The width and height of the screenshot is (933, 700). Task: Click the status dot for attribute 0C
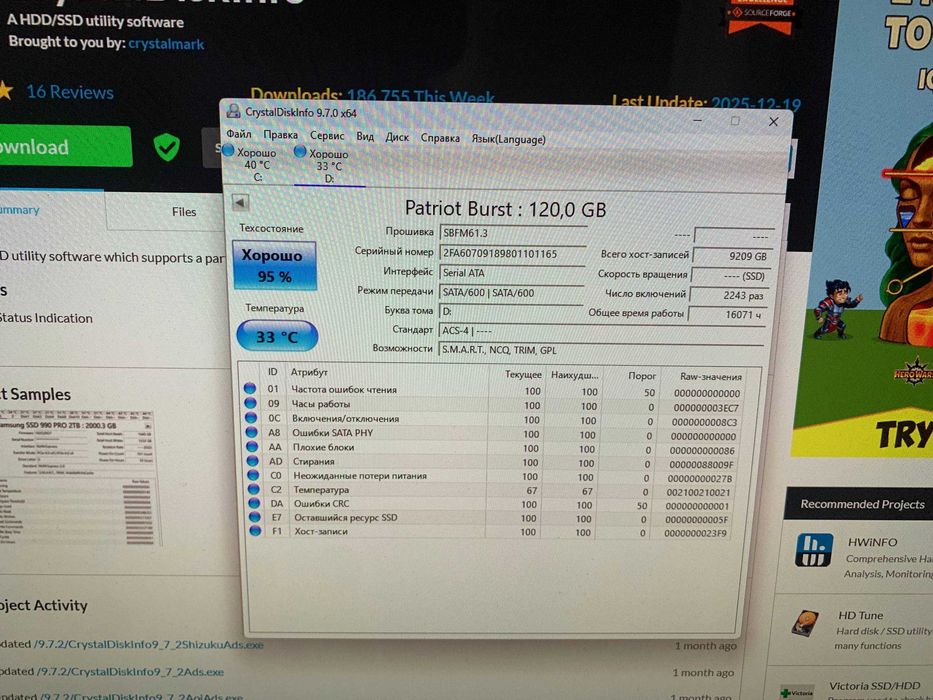point(251,417)
